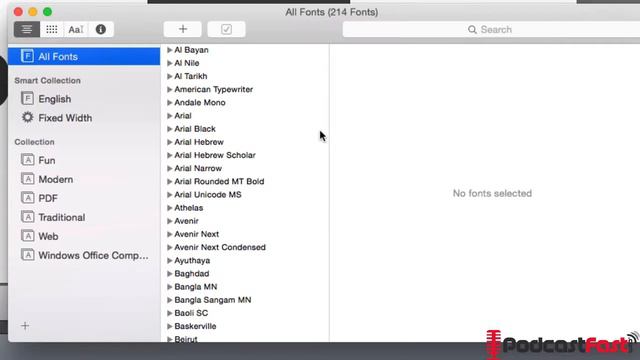
Task: Select the Windows Office Compatible collection icon
Action: [27, 255]
